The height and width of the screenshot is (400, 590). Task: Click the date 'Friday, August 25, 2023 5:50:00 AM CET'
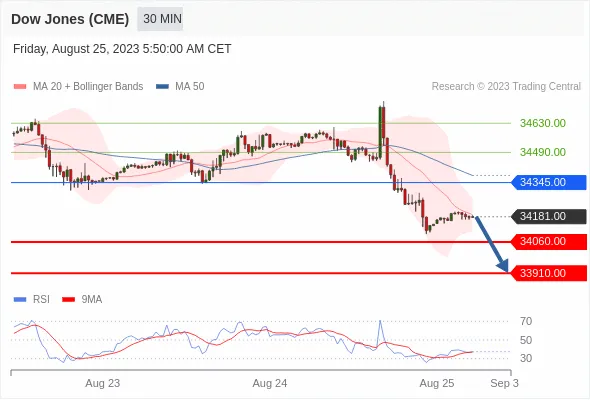122,49
